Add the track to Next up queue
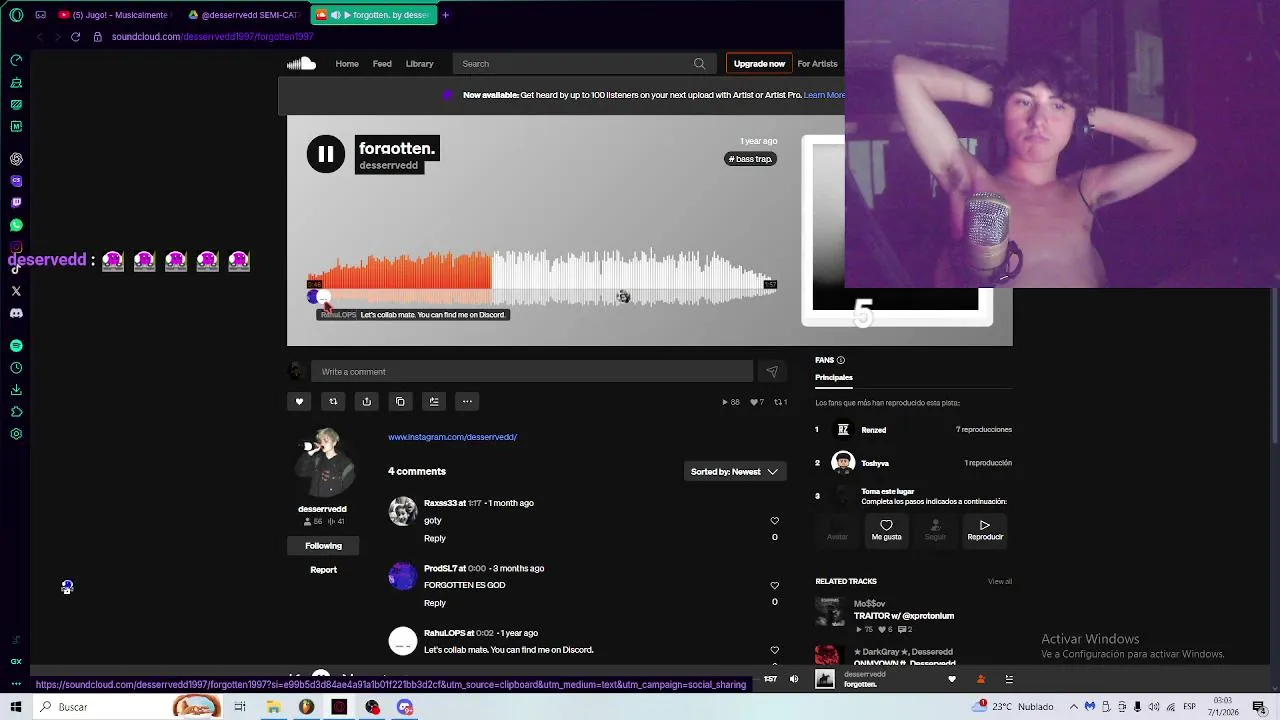This screenshot has height=720, width=1280. 434,401
